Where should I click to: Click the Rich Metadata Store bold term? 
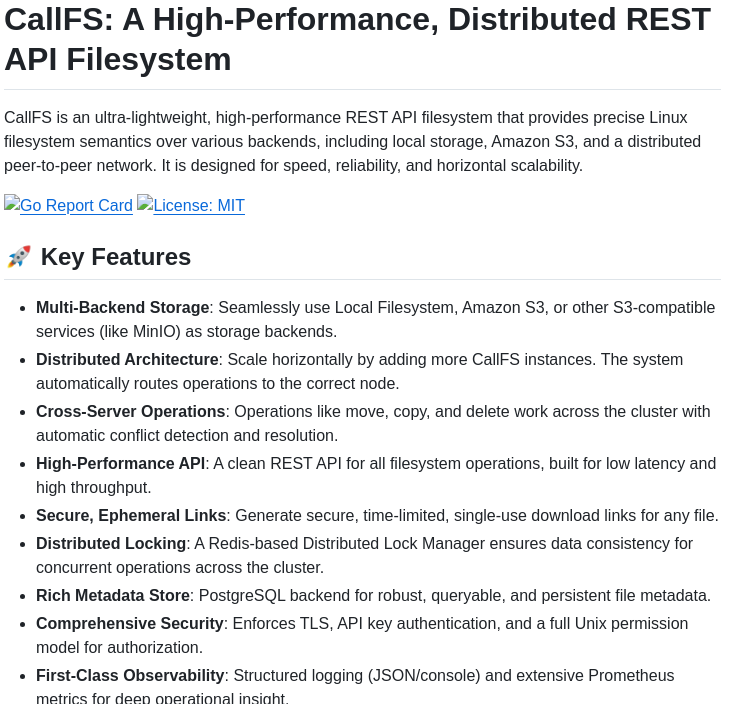pos(112,596)
